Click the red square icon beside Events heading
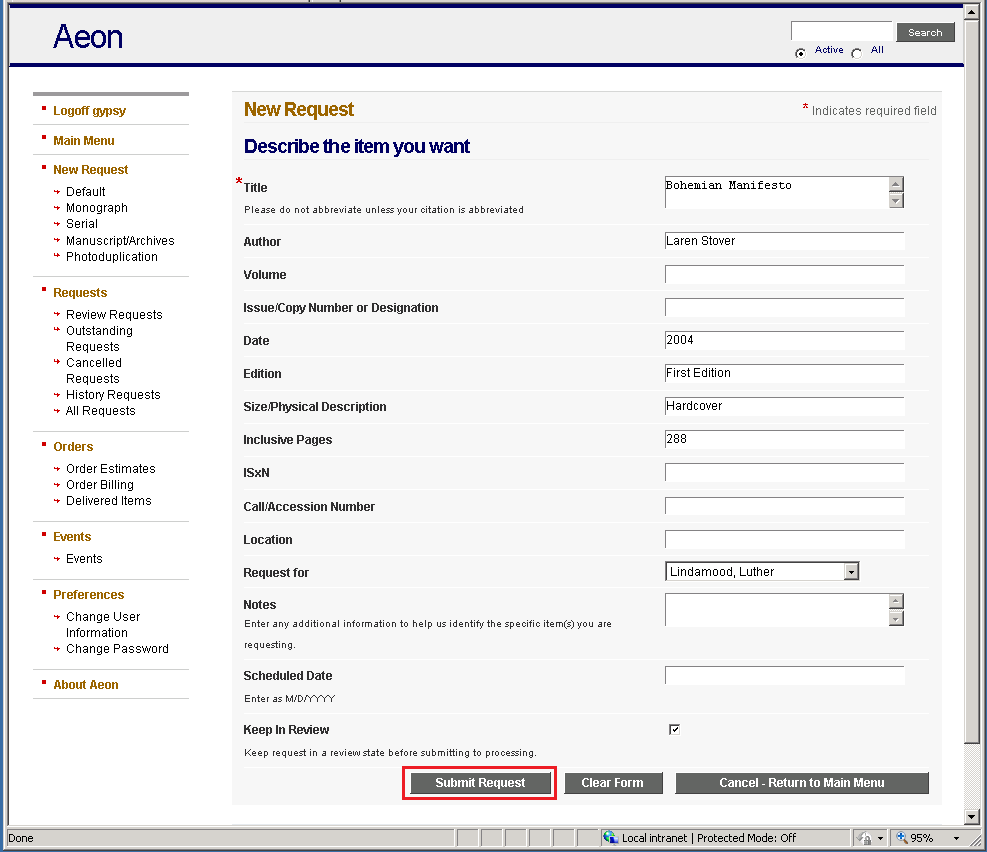The width and height of the screenshot is (987, 852). point(43,536)
